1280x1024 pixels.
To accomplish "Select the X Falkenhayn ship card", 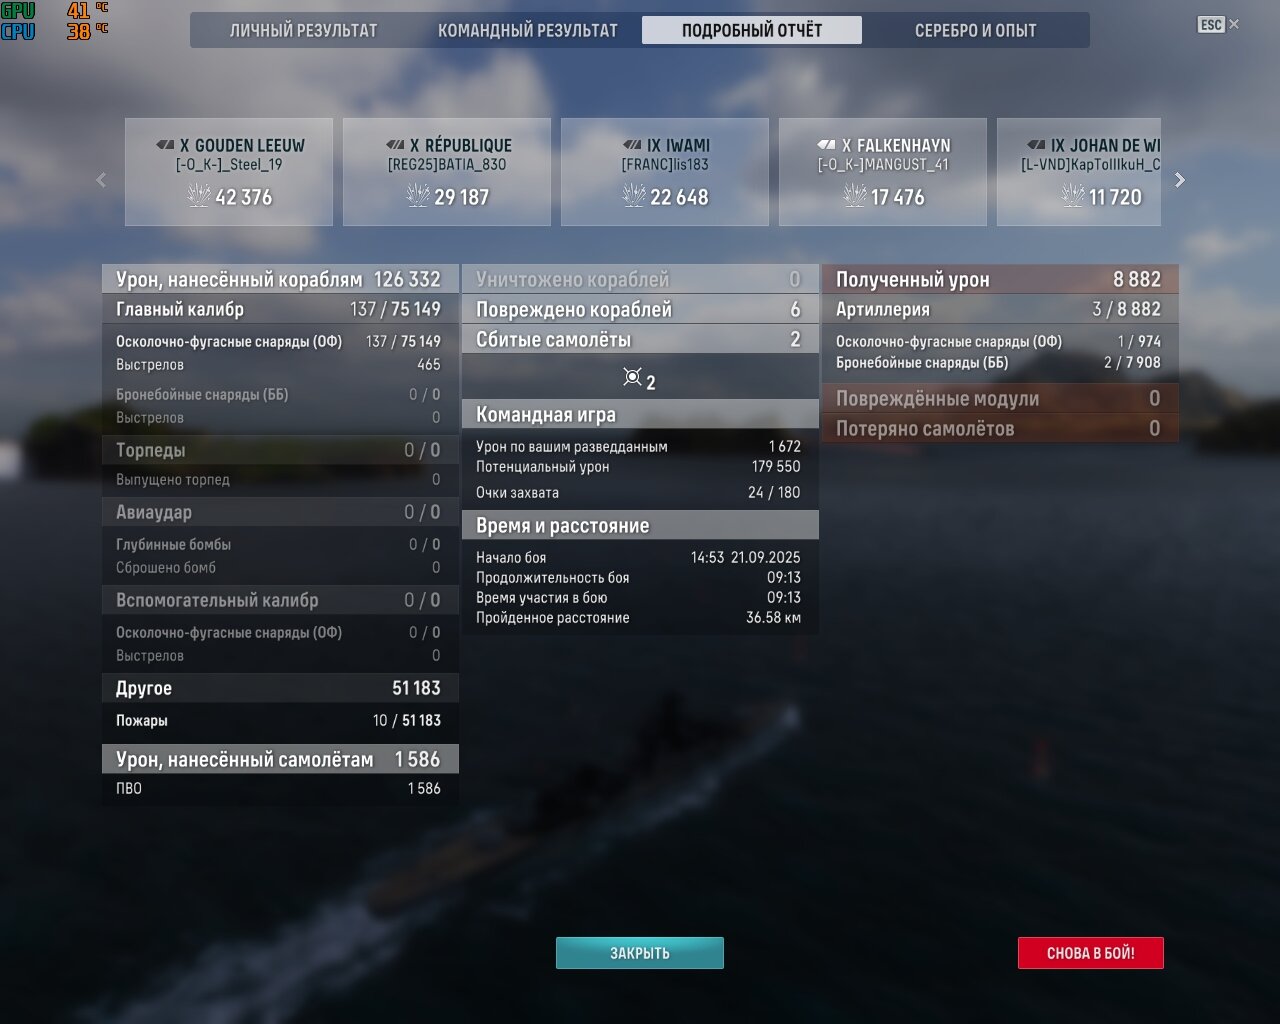I will [x=882, y=171].
